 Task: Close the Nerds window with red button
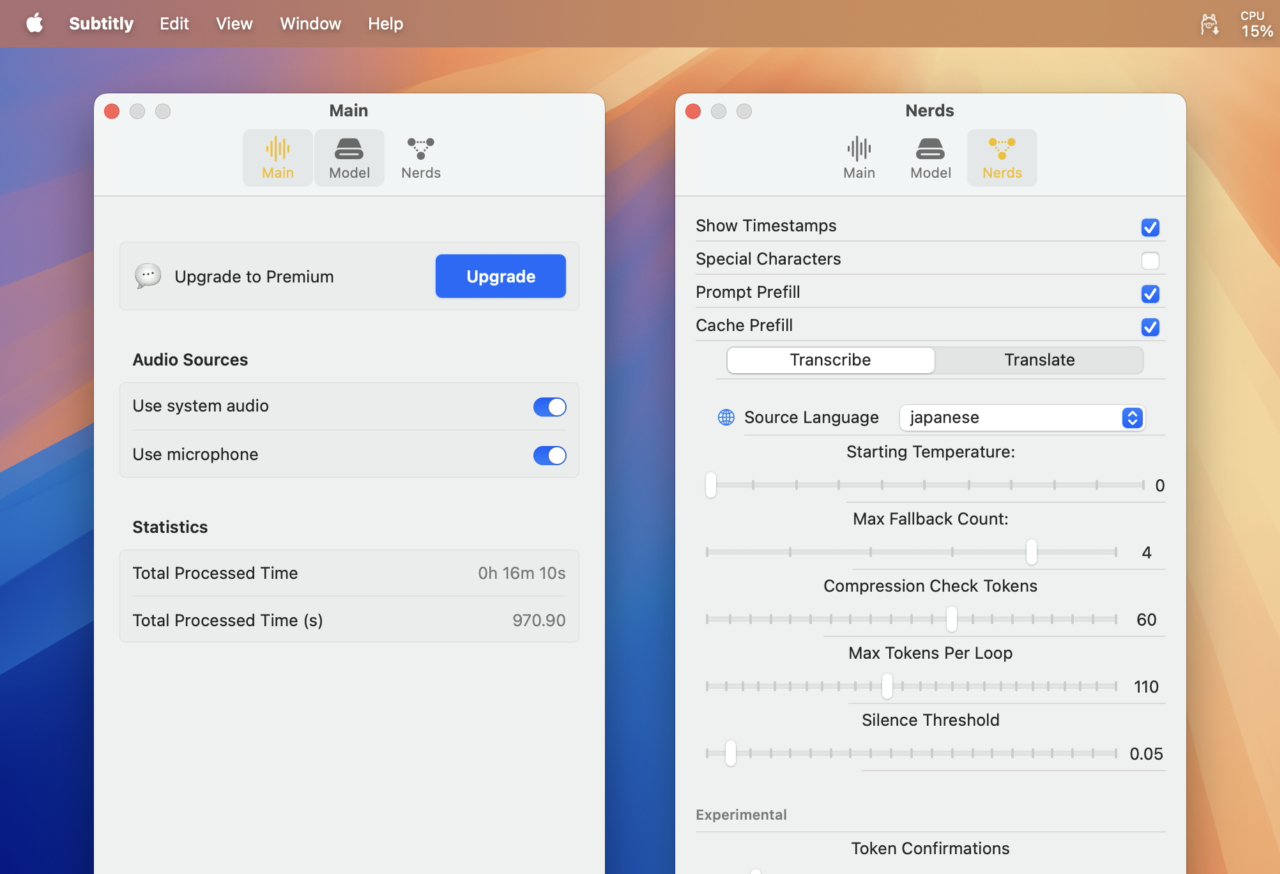click(x=693, y=111)
